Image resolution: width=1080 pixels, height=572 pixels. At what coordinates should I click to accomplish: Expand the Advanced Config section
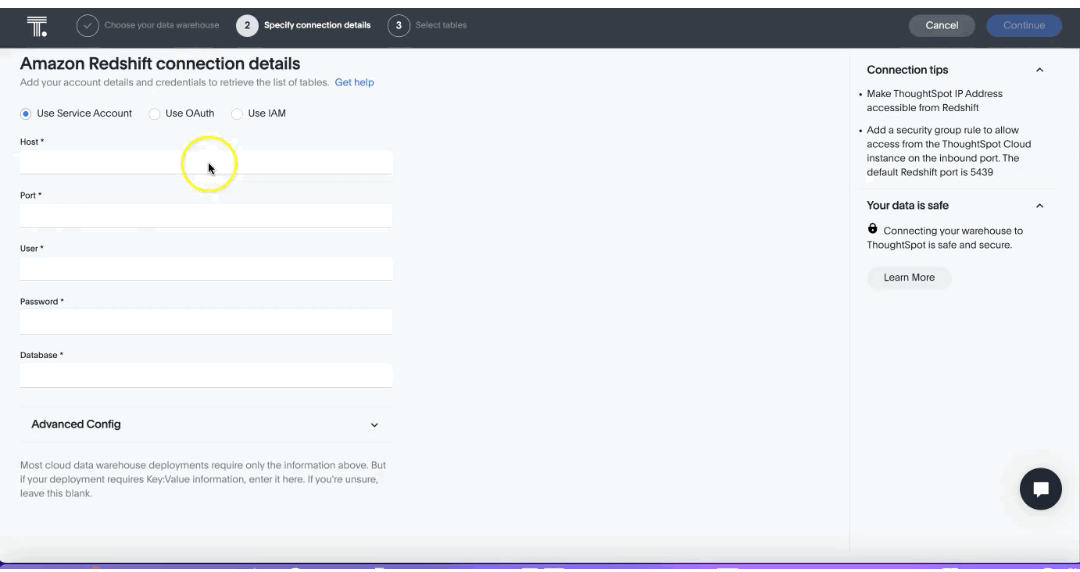pyautogui.click(x=206, y=425)
